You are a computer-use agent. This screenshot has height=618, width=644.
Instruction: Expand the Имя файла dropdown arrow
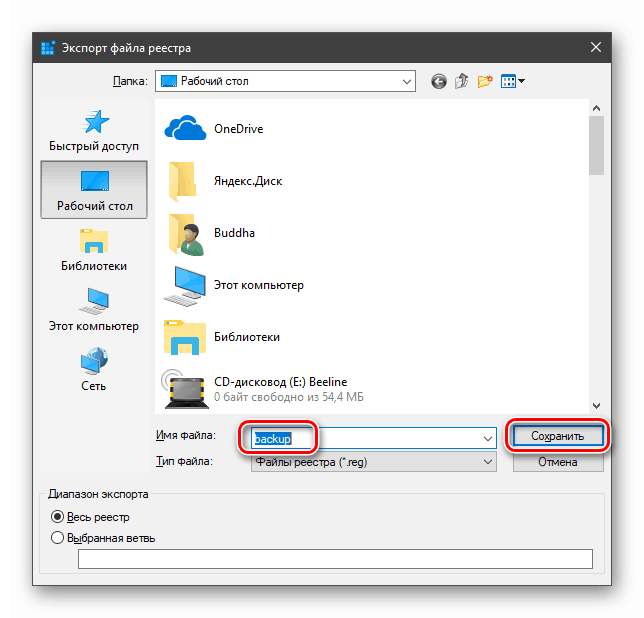click(488, 439)
